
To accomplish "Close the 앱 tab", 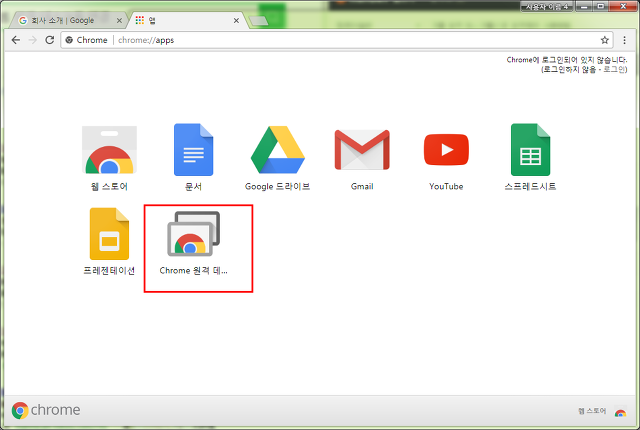I will 236,20.
